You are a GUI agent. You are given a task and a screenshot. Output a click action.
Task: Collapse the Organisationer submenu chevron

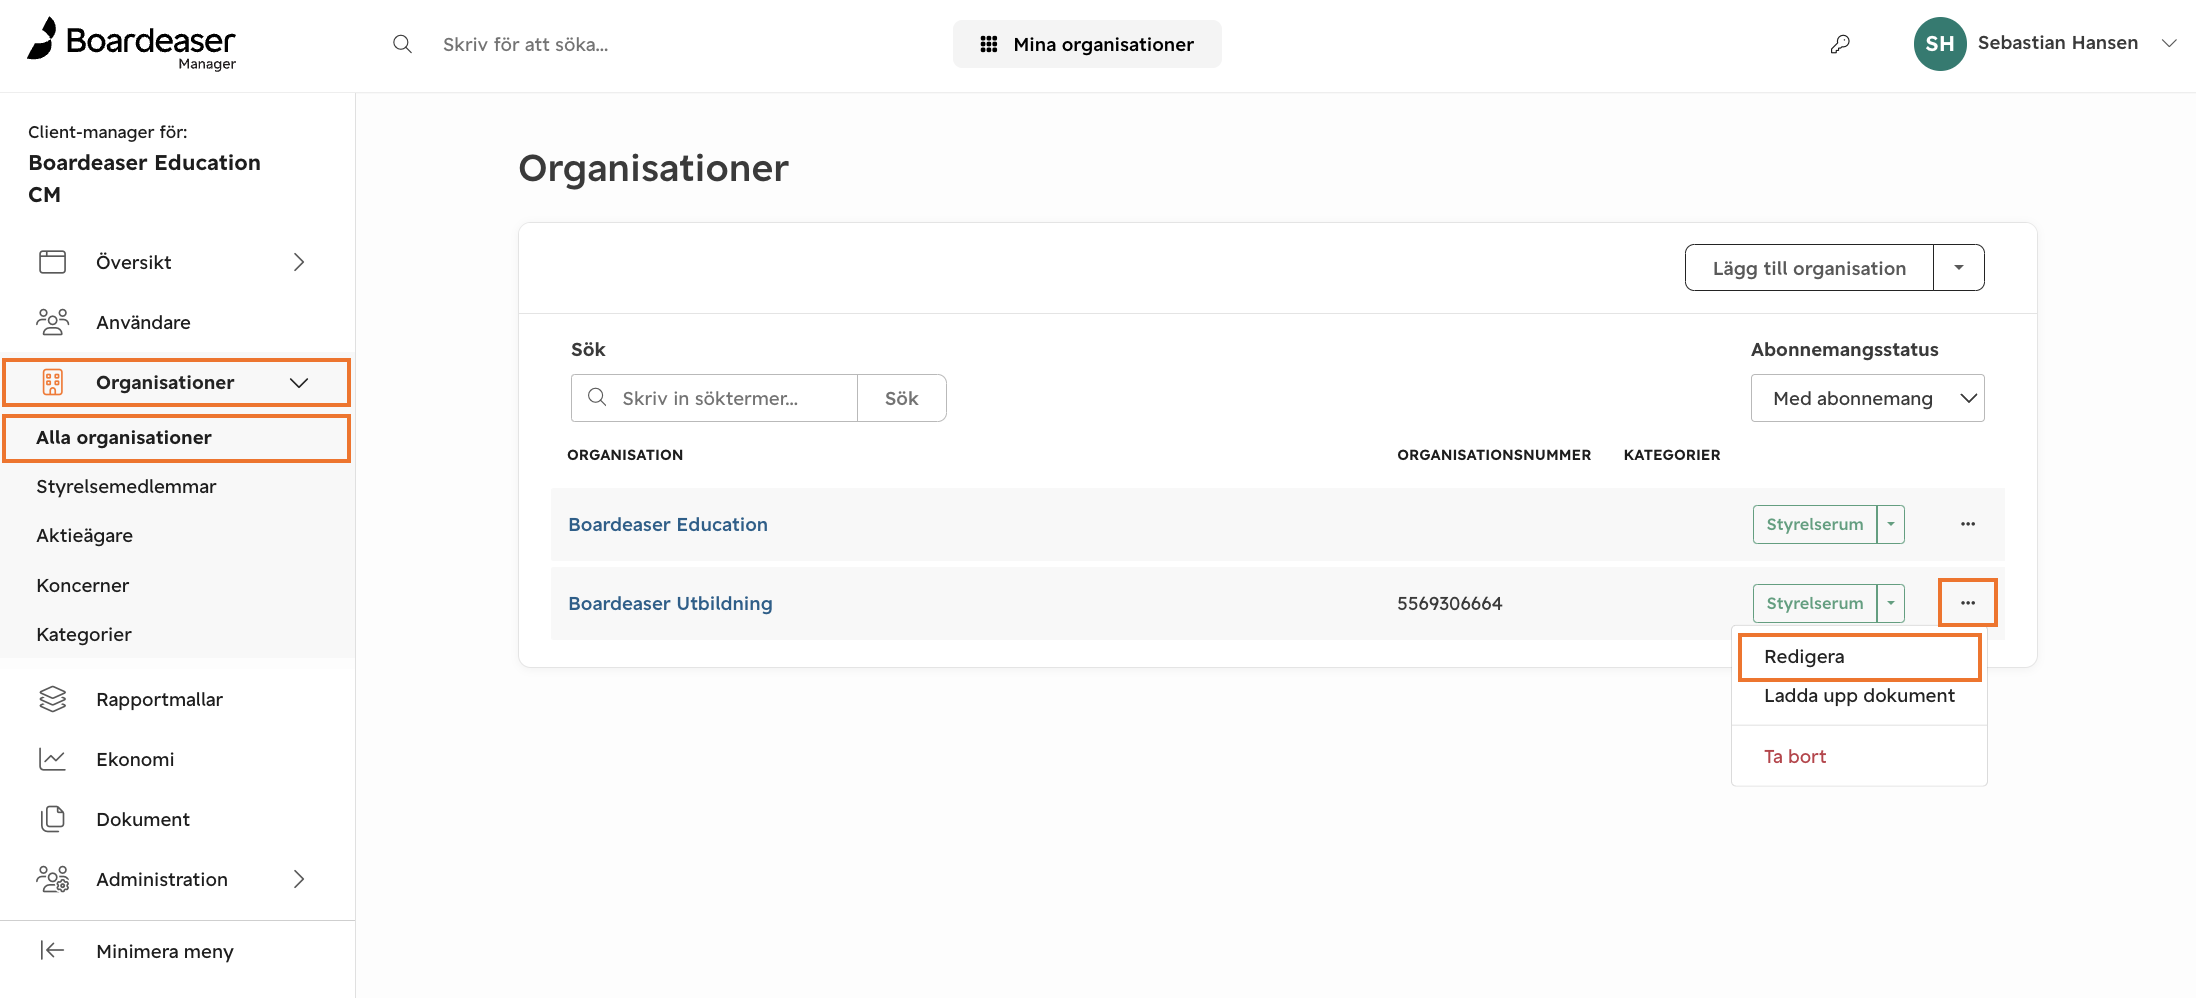(x=299, y=382)
